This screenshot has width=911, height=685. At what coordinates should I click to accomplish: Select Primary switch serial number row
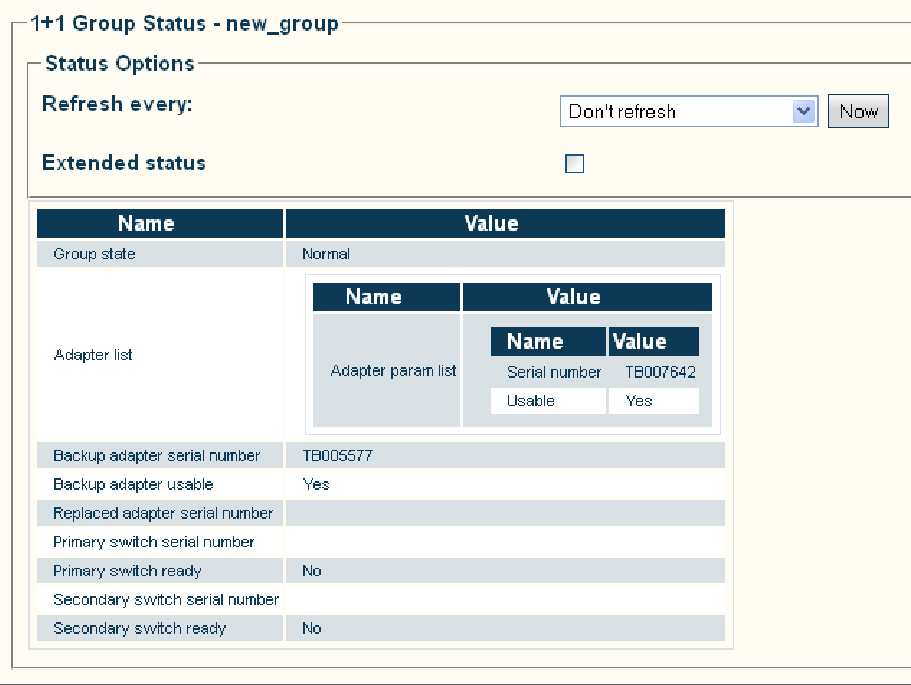pos(381,542)
